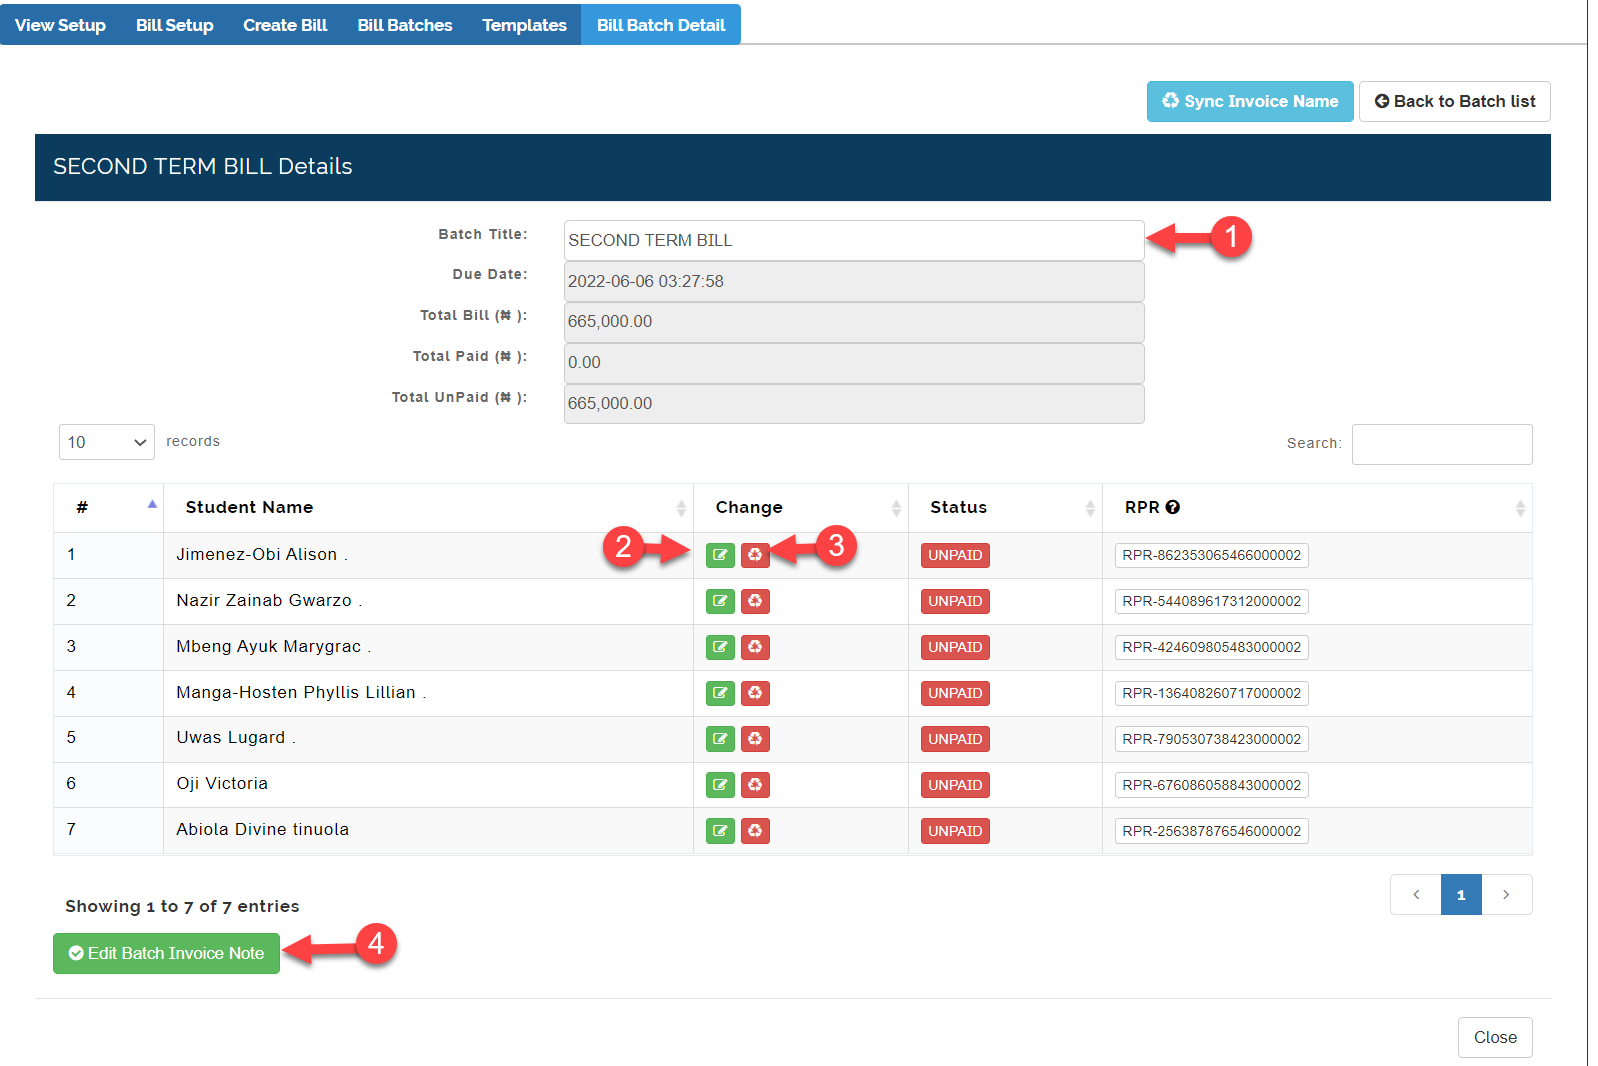Click the Search input field
This screenshot has height=1066, width=1598.
tap(1442, 444)
